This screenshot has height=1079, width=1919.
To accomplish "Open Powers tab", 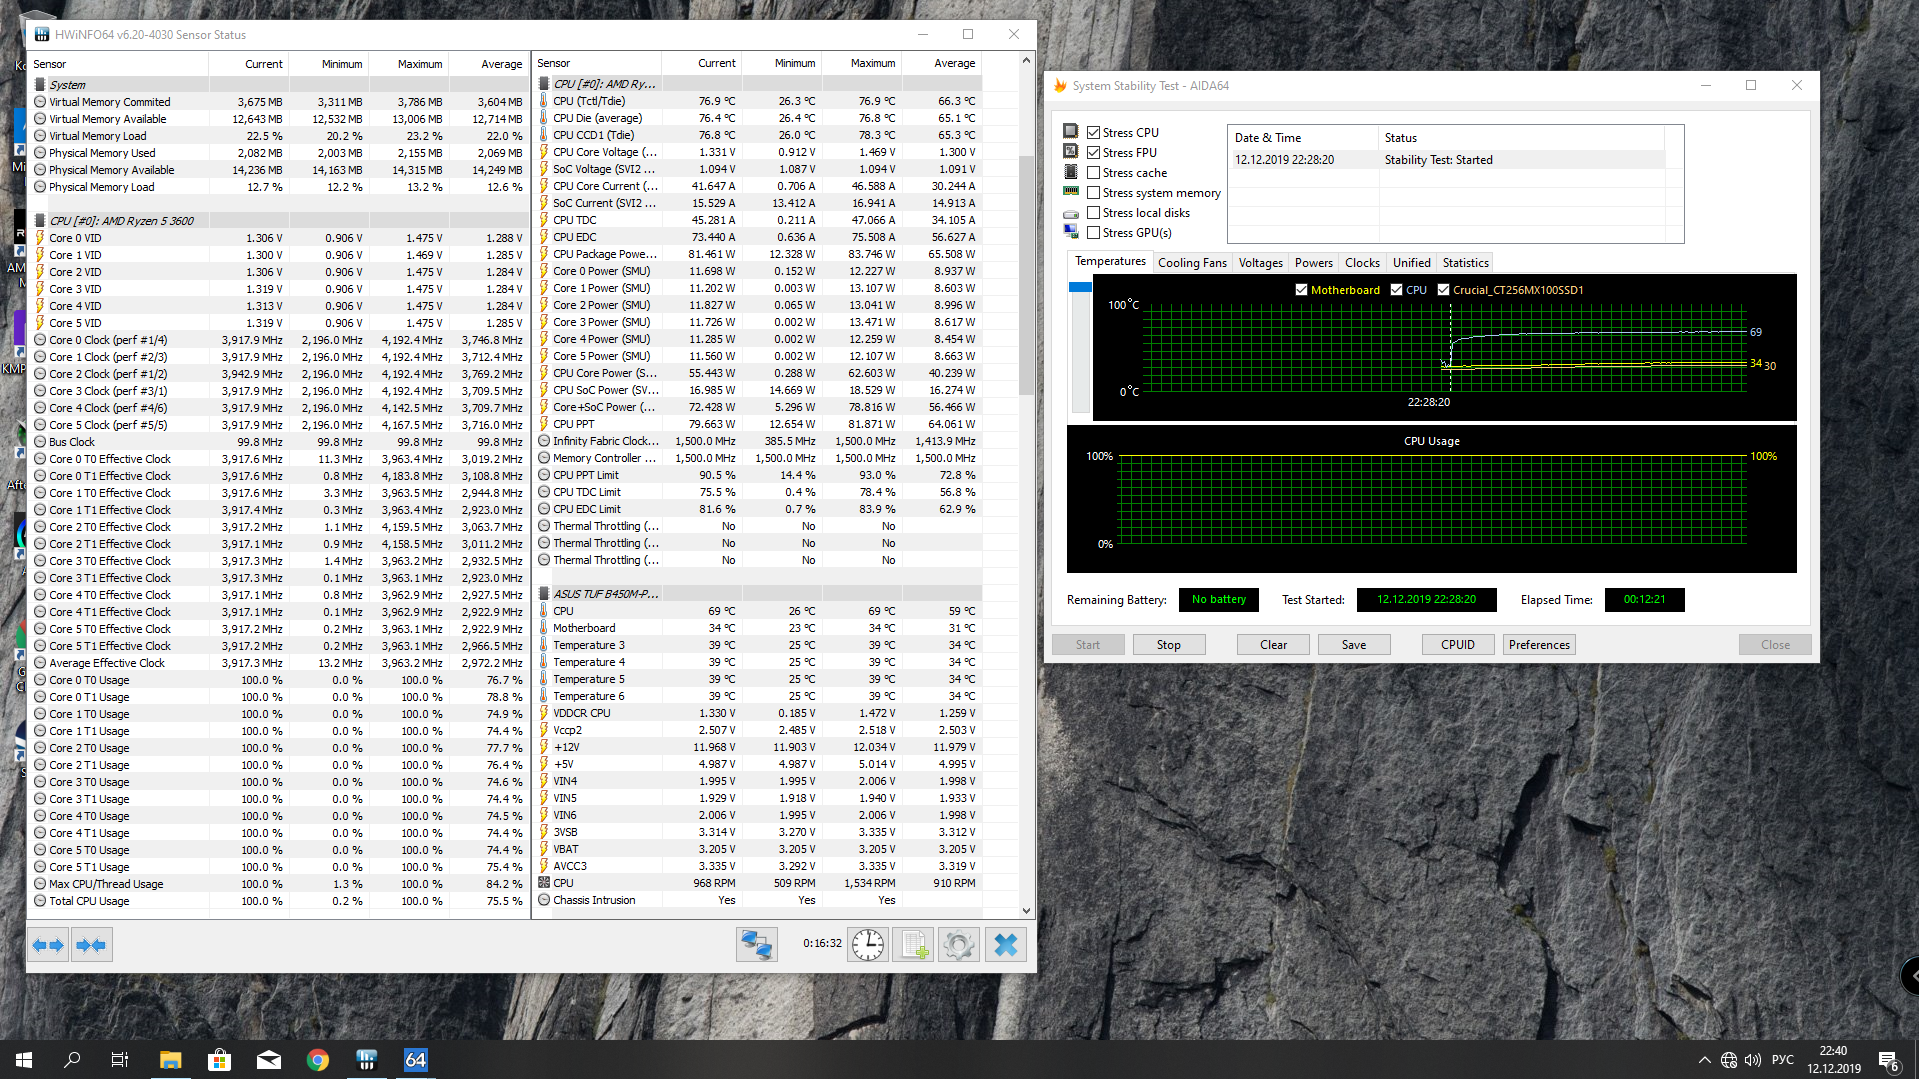I will click(x=1314, y=263).
